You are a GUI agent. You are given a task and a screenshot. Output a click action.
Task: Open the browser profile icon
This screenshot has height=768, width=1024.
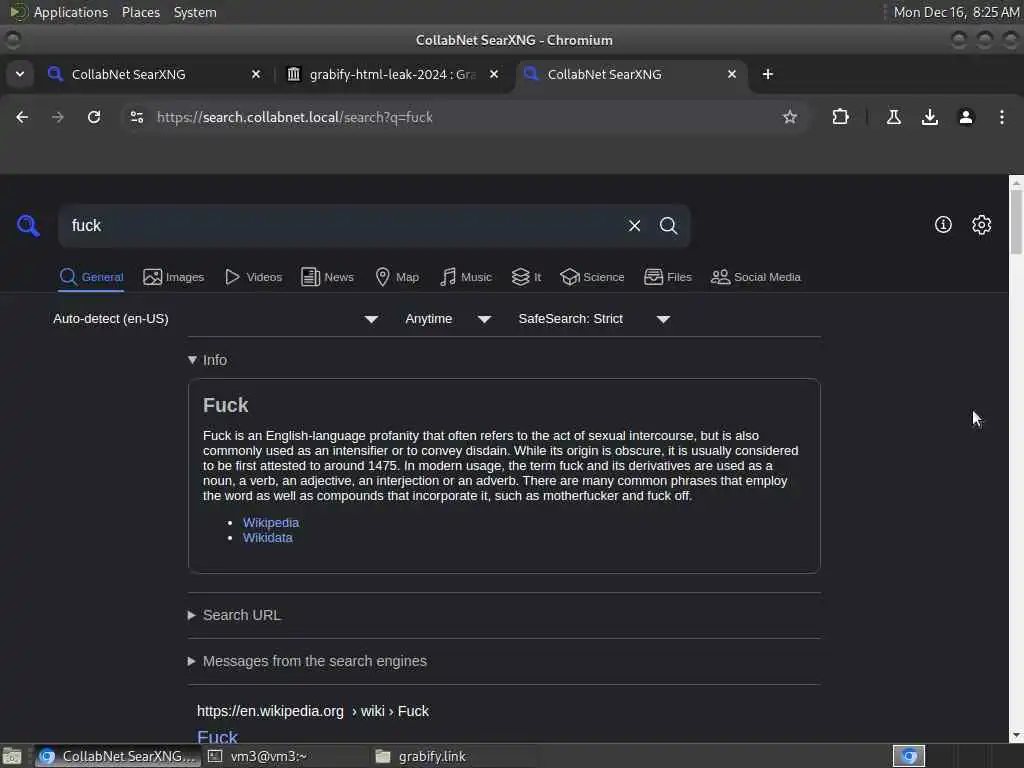965,117
